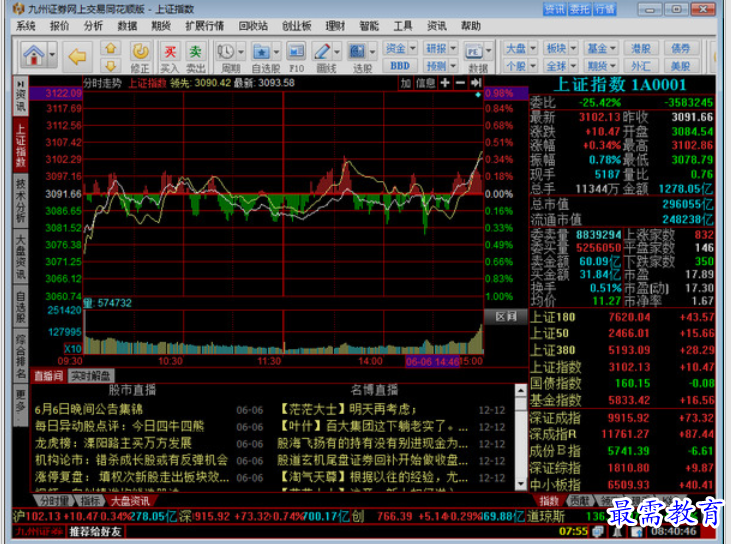
Task: Open the 自选股 favorites folder icon
Action: point(261,51)
